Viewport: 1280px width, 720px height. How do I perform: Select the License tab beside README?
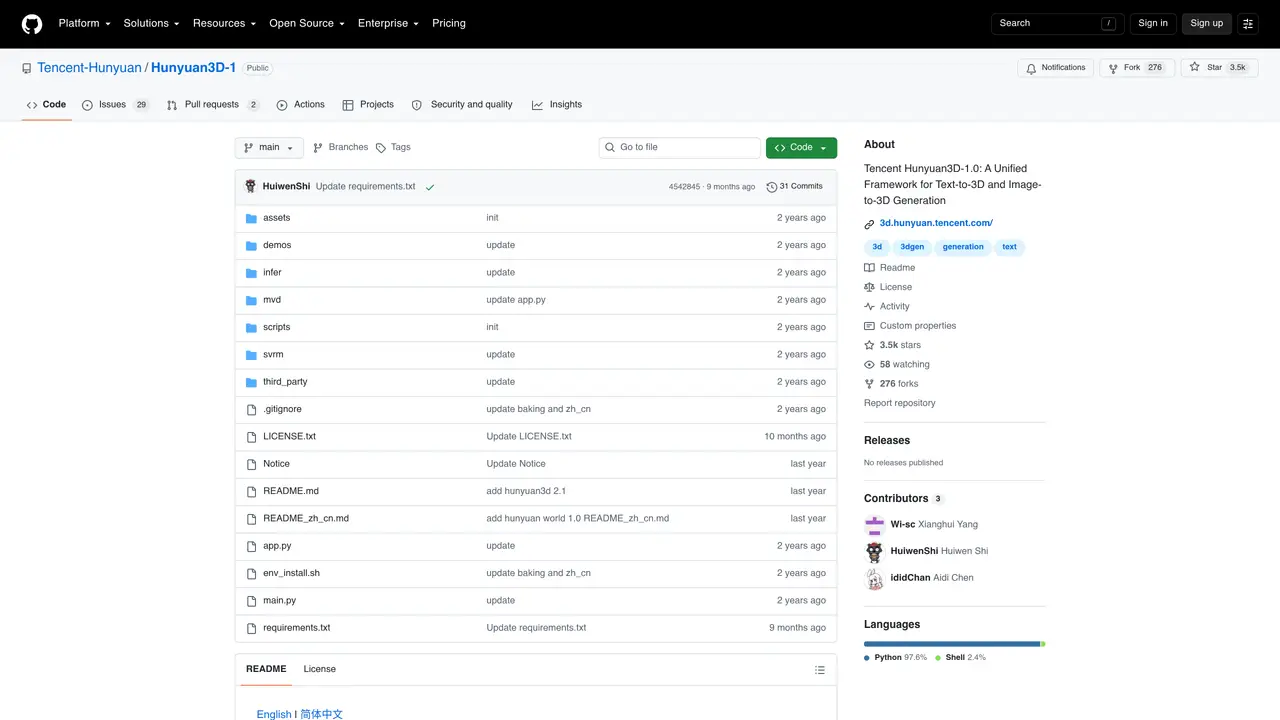click(x=320, y=669)
